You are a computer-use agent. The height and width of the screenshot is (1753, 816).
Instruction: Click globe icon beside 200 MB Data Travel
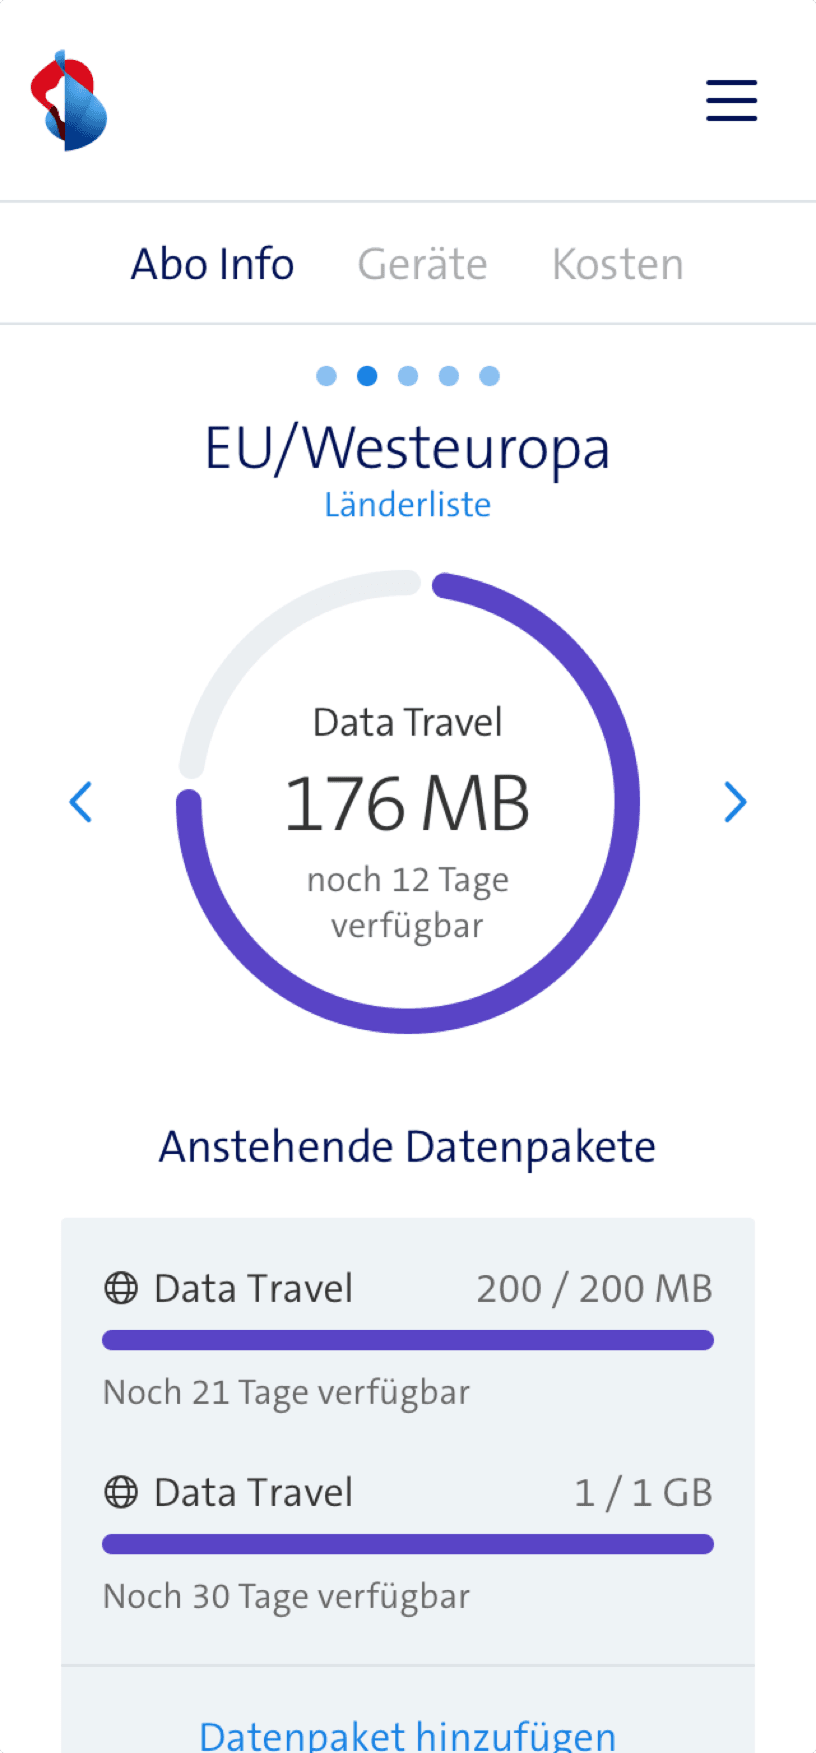121,1288
